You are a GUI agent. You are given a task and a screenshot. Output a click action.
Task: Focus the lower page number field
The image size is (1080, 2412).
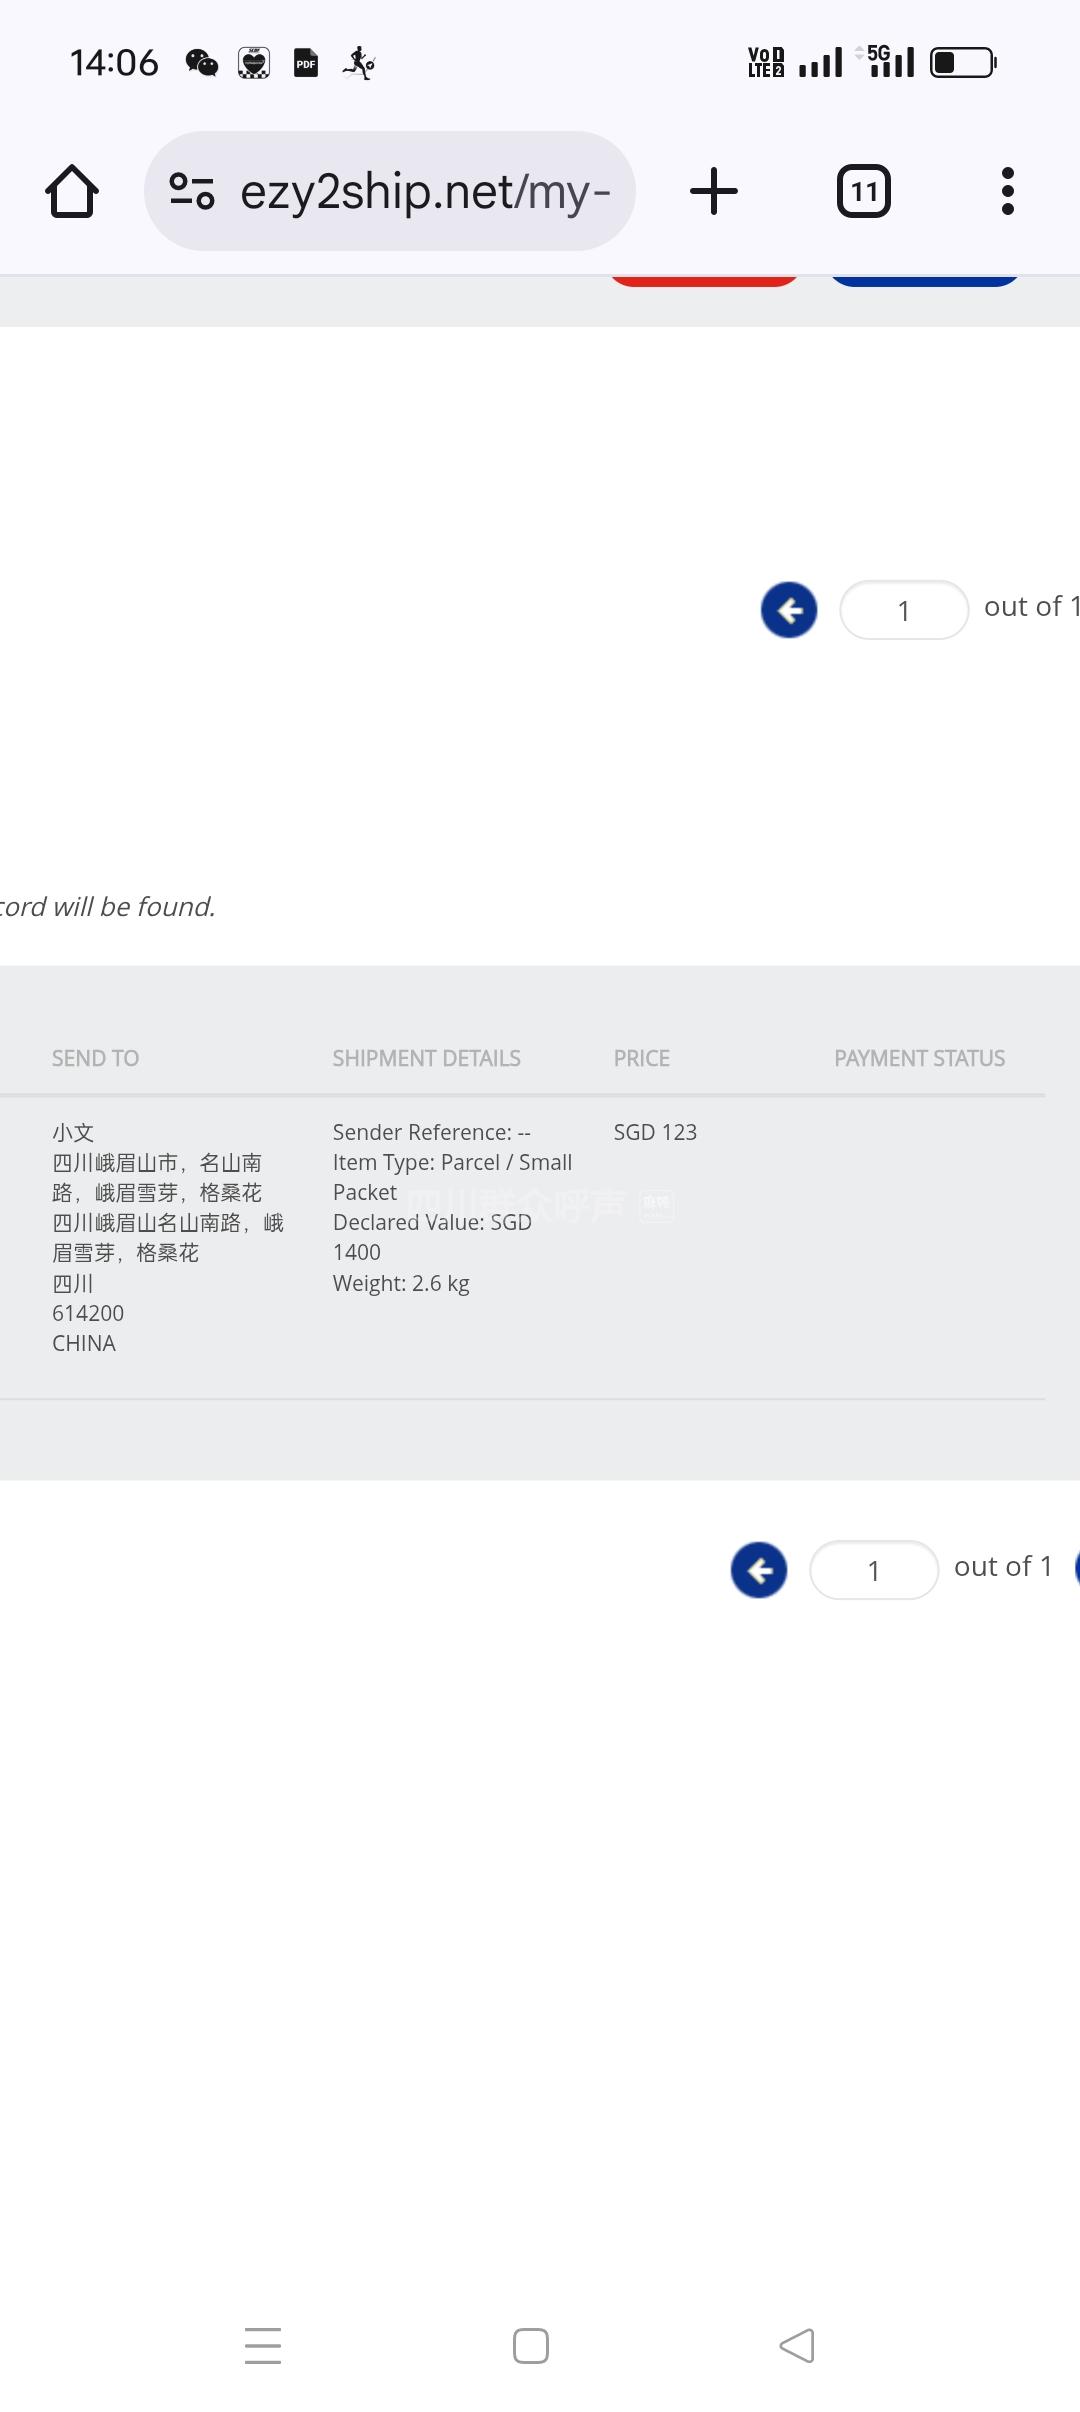pyautogui.click(x=874, y=1570)
